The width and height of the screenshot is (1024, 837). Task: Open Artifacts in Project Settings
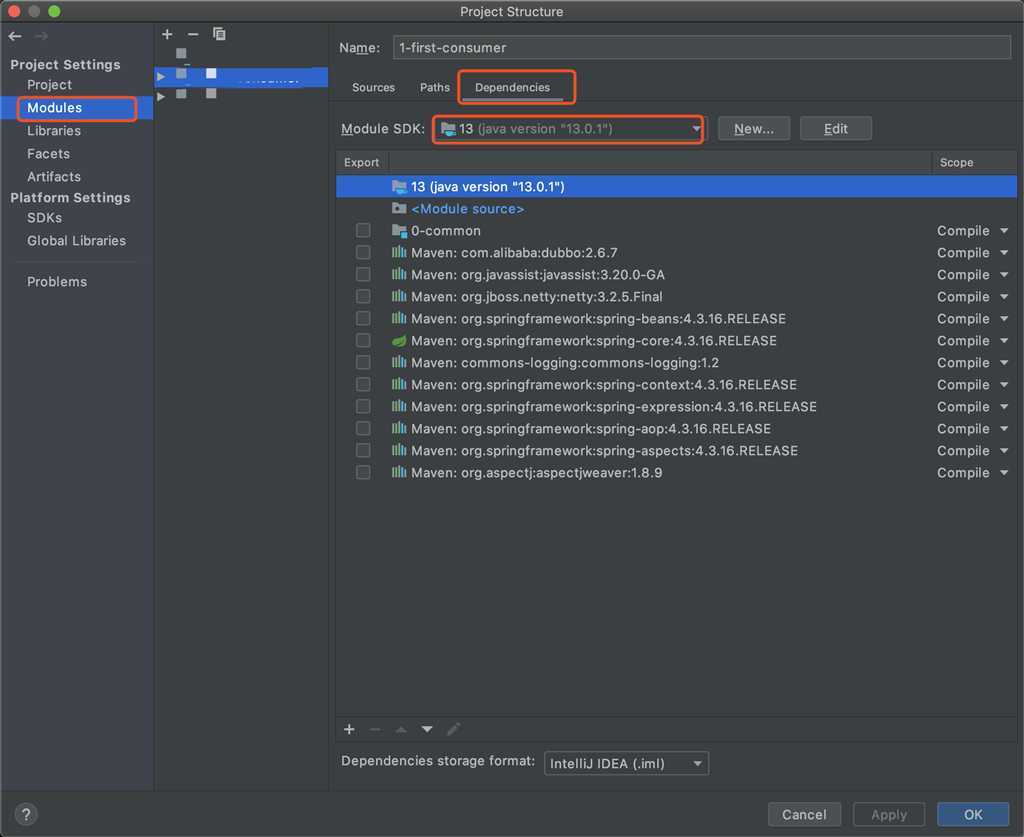[54, 176]
